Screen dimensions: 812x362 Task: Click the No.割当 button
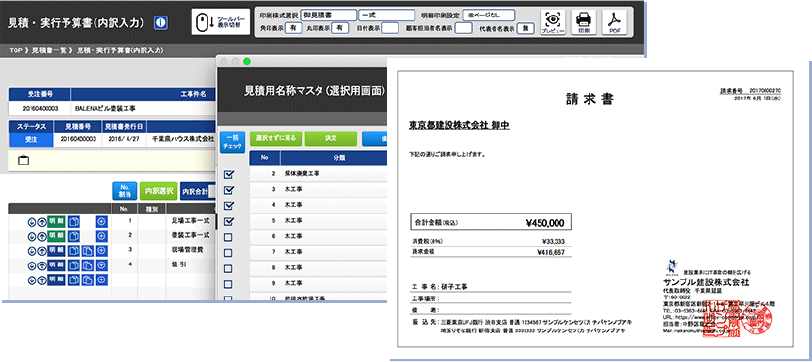125,191
